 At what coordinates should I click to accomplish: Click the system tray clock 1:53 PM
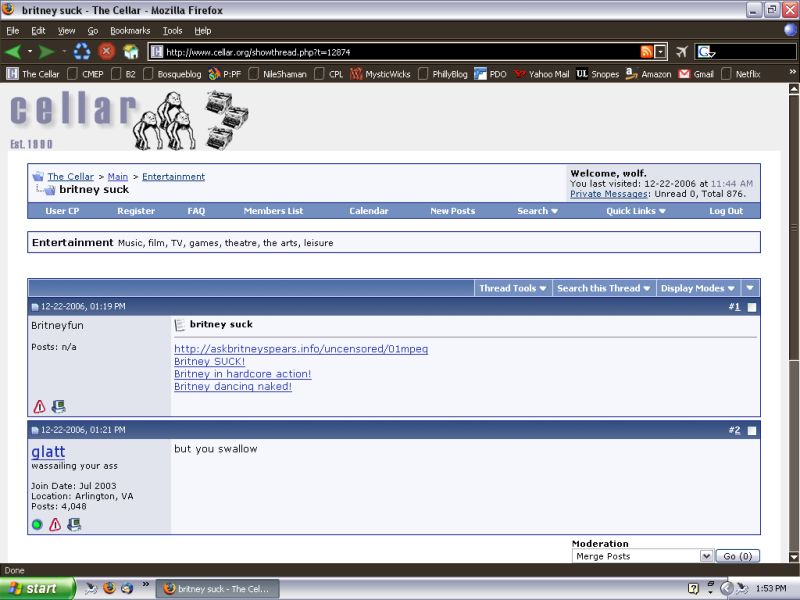(771, 589)
